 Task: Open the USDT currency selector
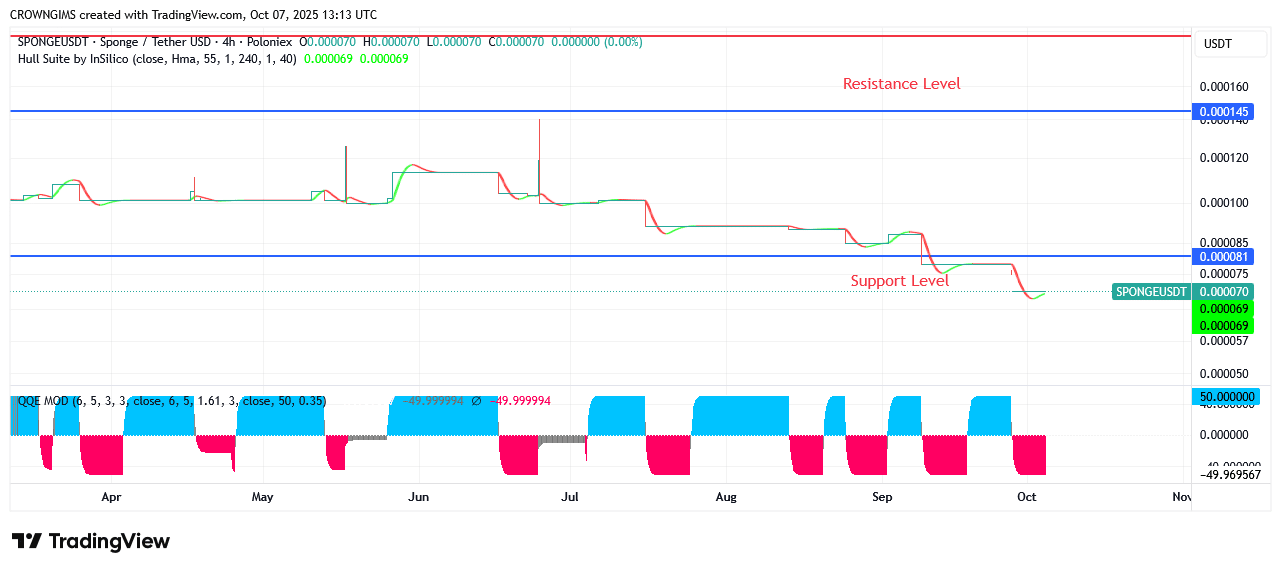1217,44
